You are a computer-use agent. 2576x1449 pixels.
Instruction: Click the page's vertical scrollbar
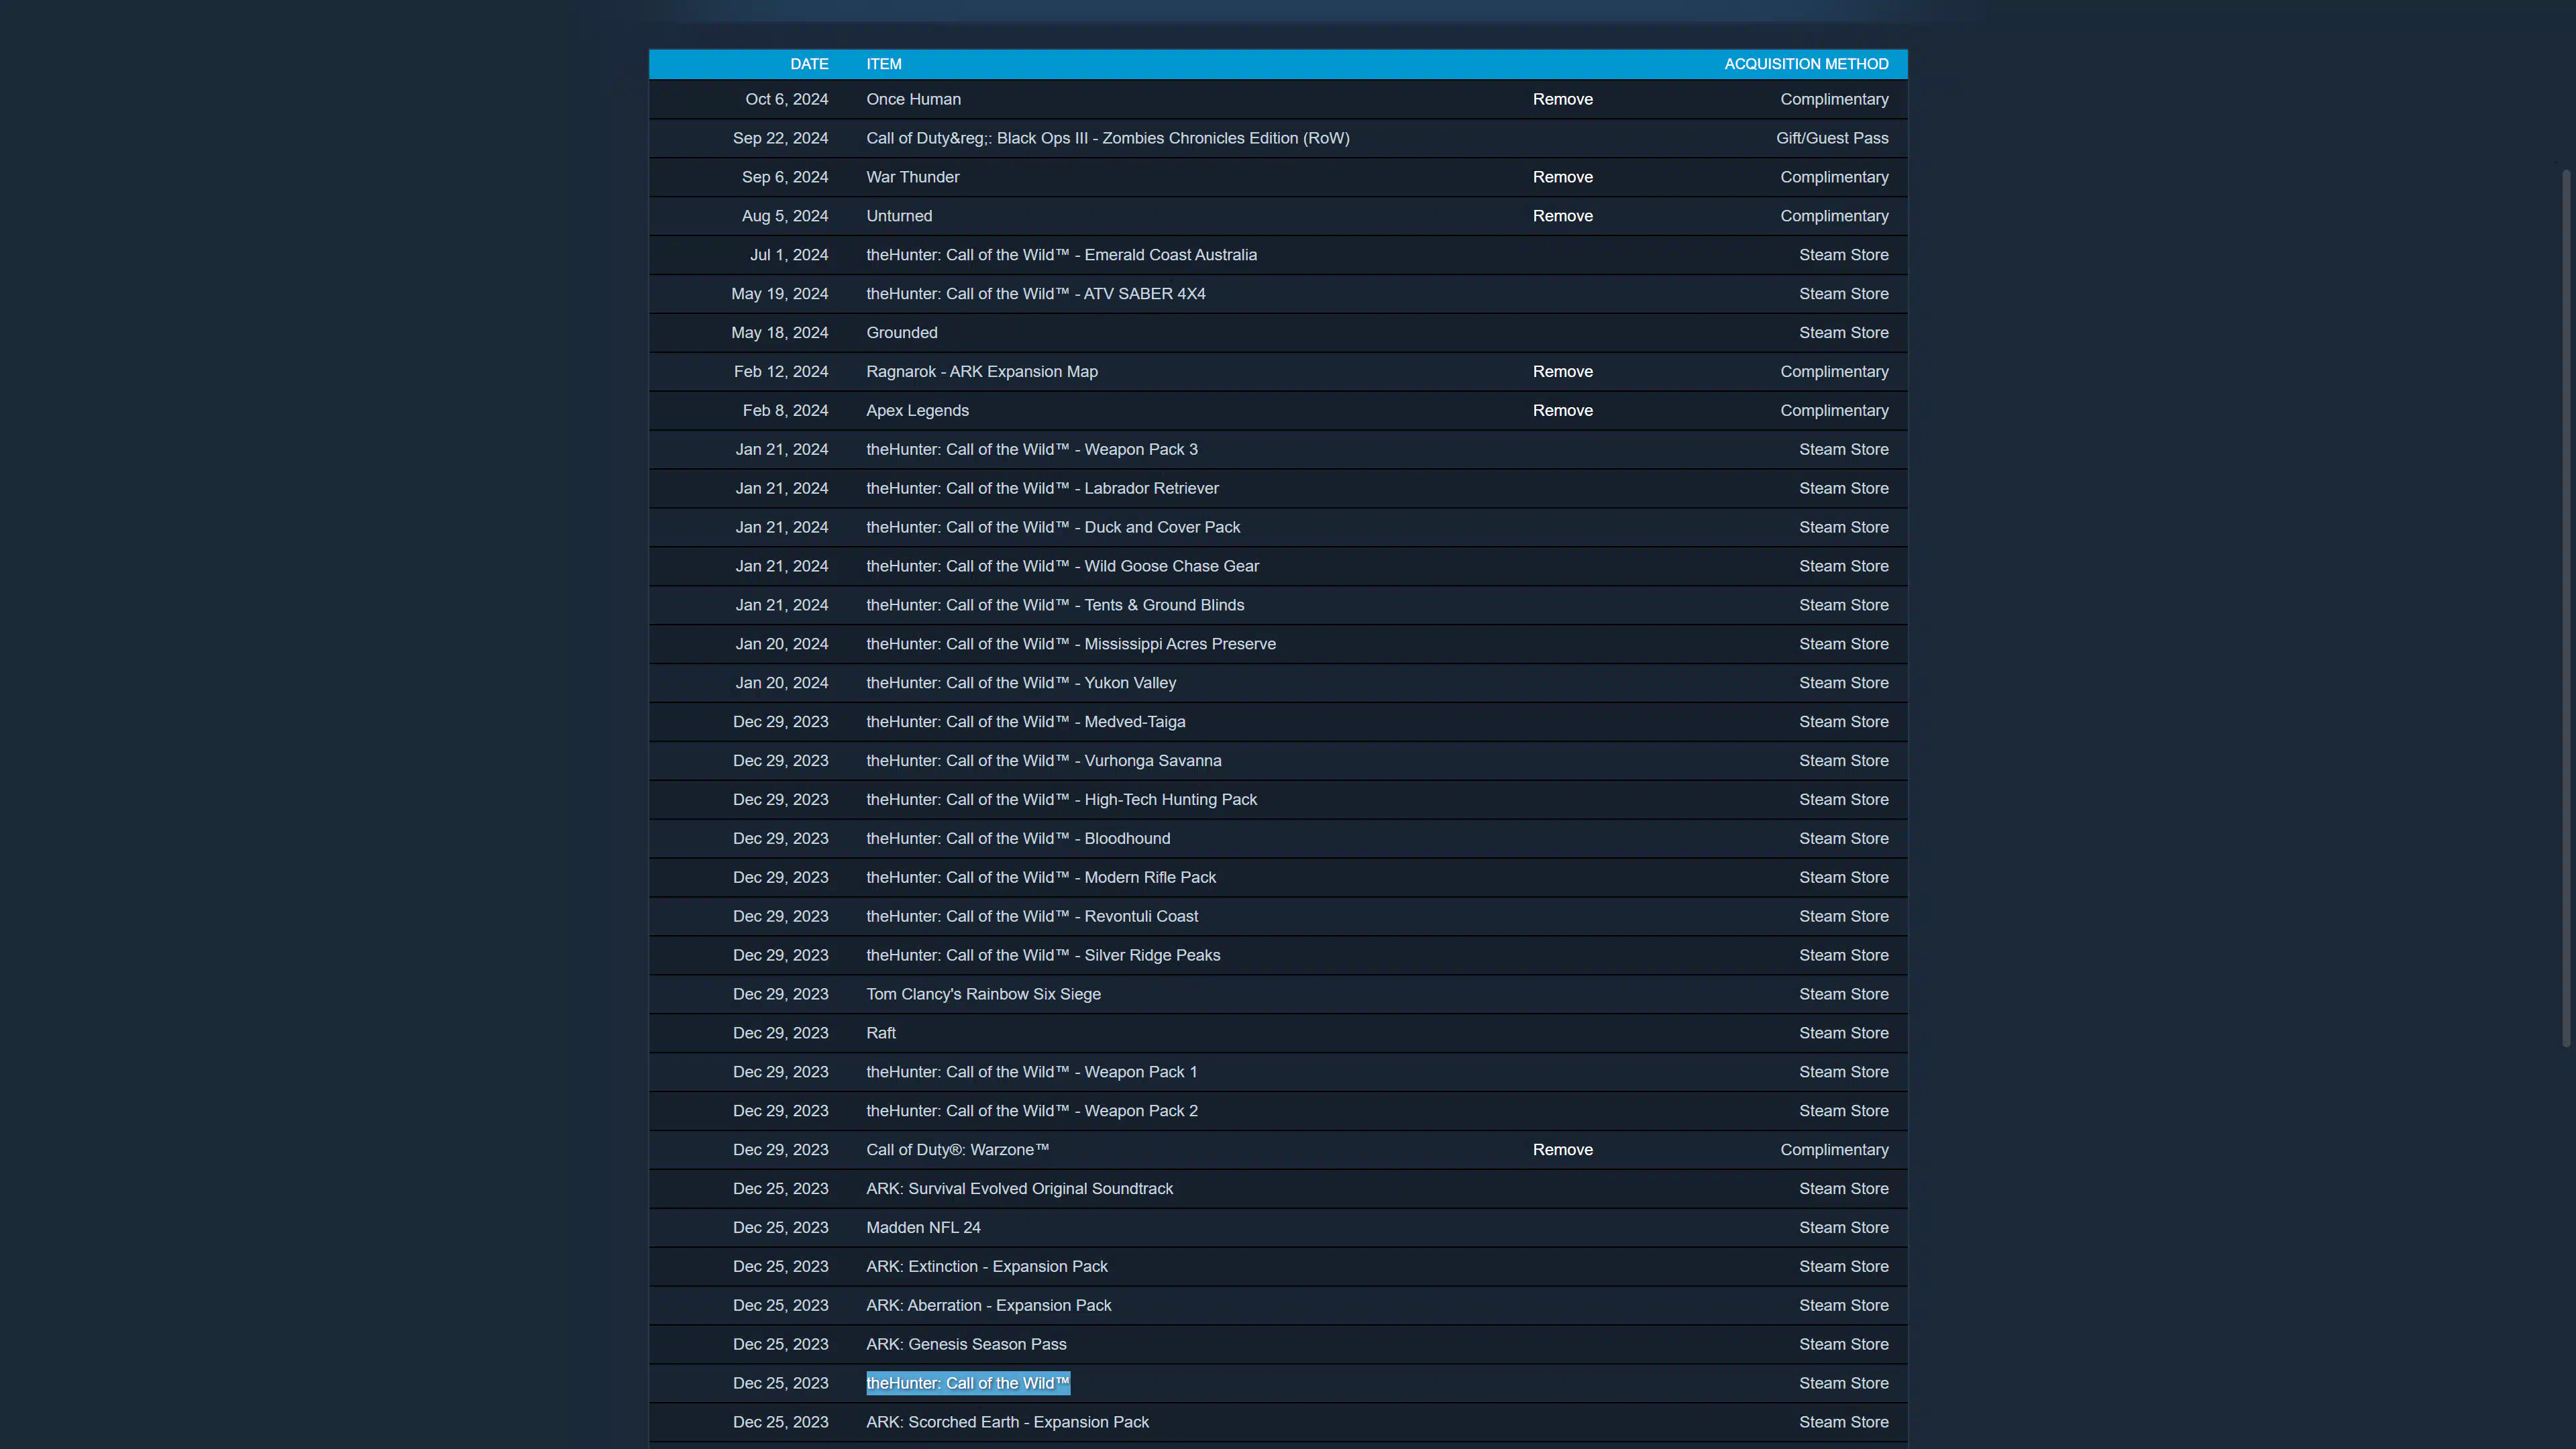coord(2566,608)
